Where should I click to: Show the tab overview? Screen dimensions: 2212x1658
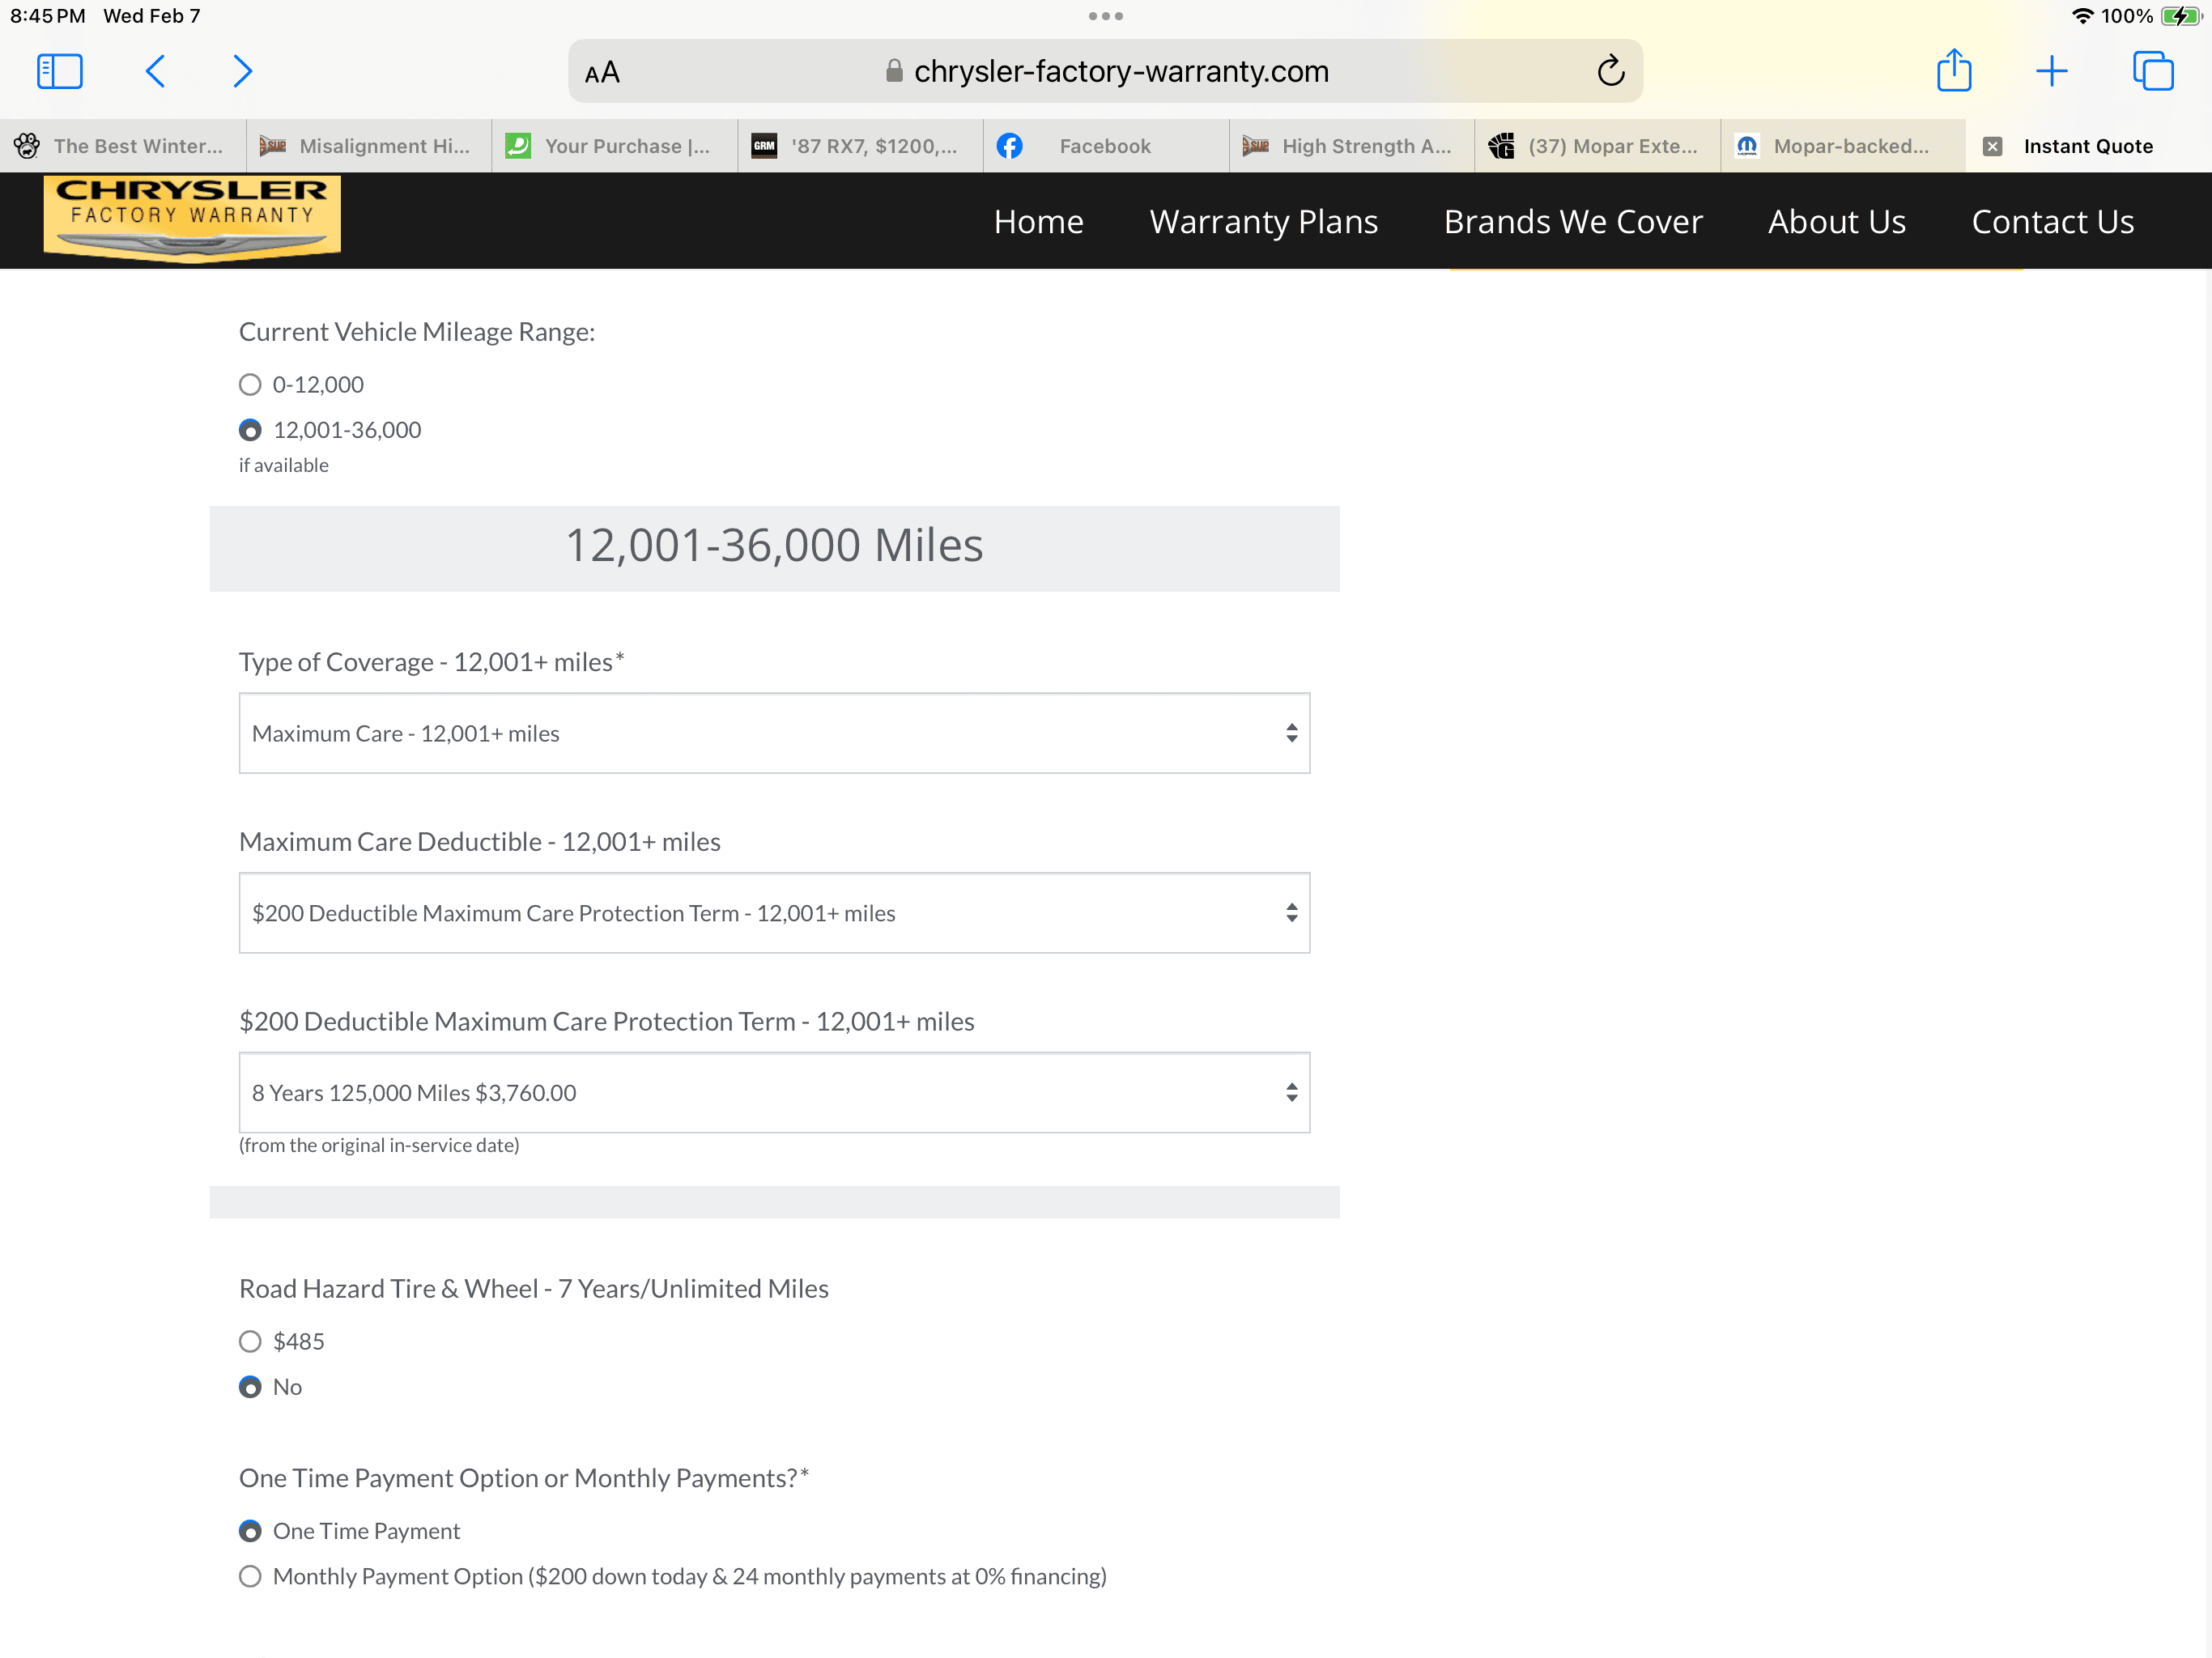pos(2152,71)
